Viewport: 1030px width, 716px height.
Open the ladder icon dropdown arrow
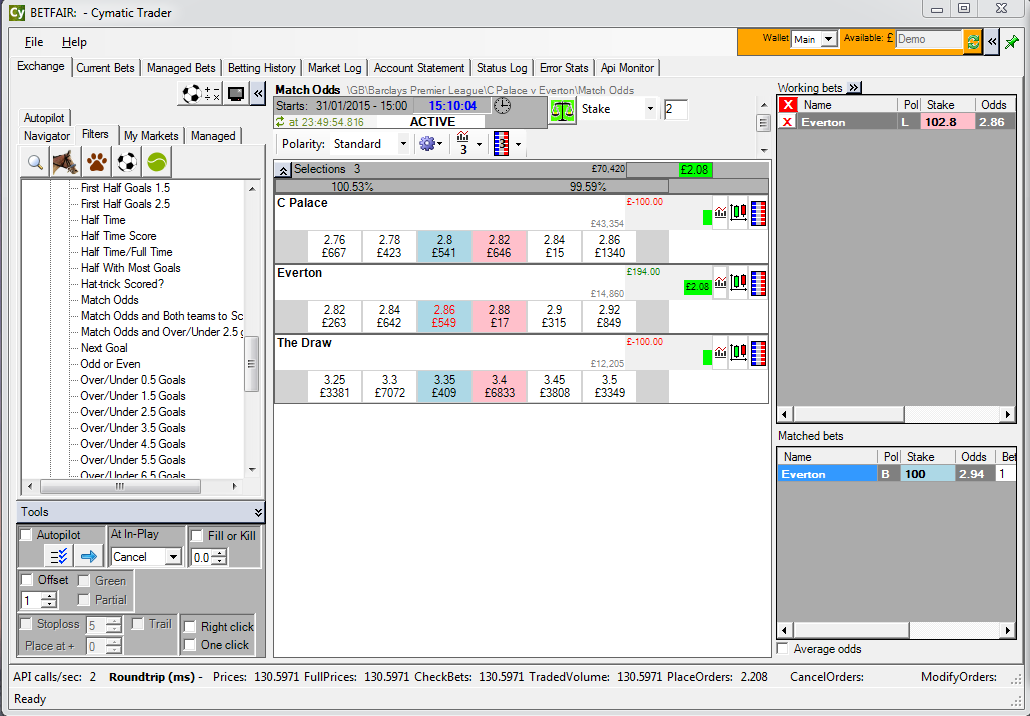point(519,145)
